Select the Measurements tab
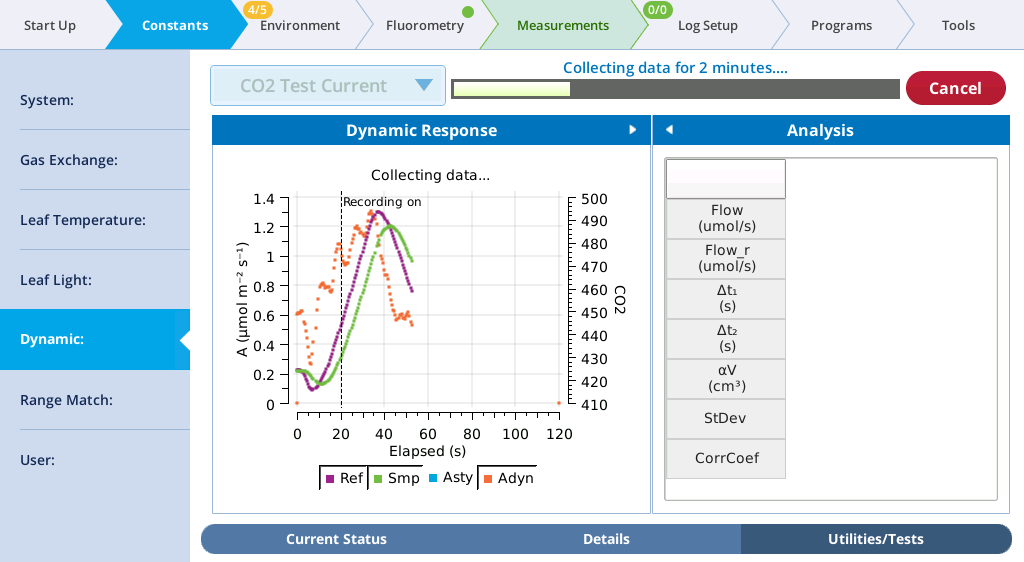 (563, 25)
